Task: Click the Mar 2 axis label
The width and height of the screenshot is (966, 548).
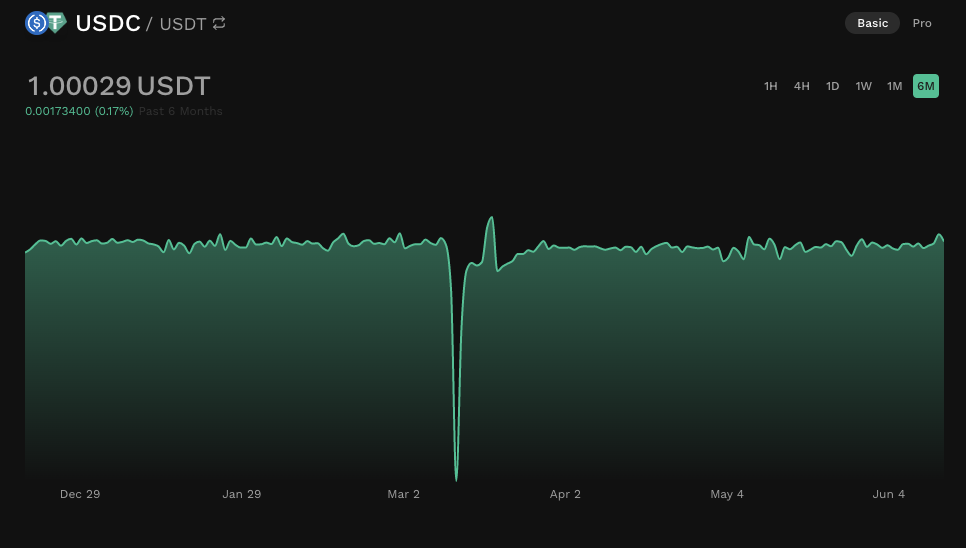Action: 404,494
